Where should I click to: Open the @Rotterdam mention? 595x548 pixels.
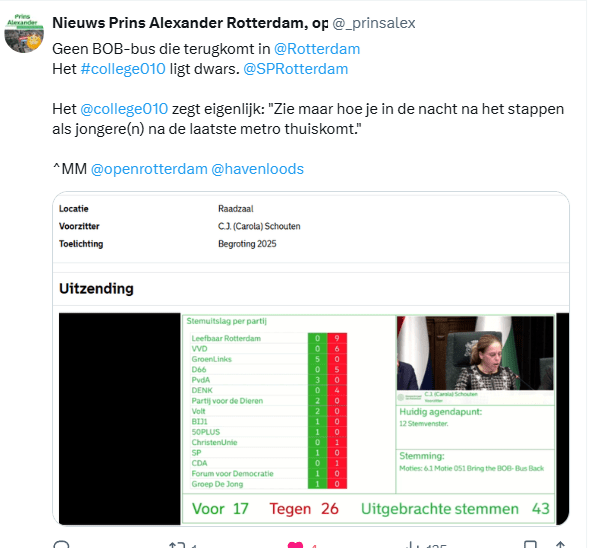click(317, 49)
